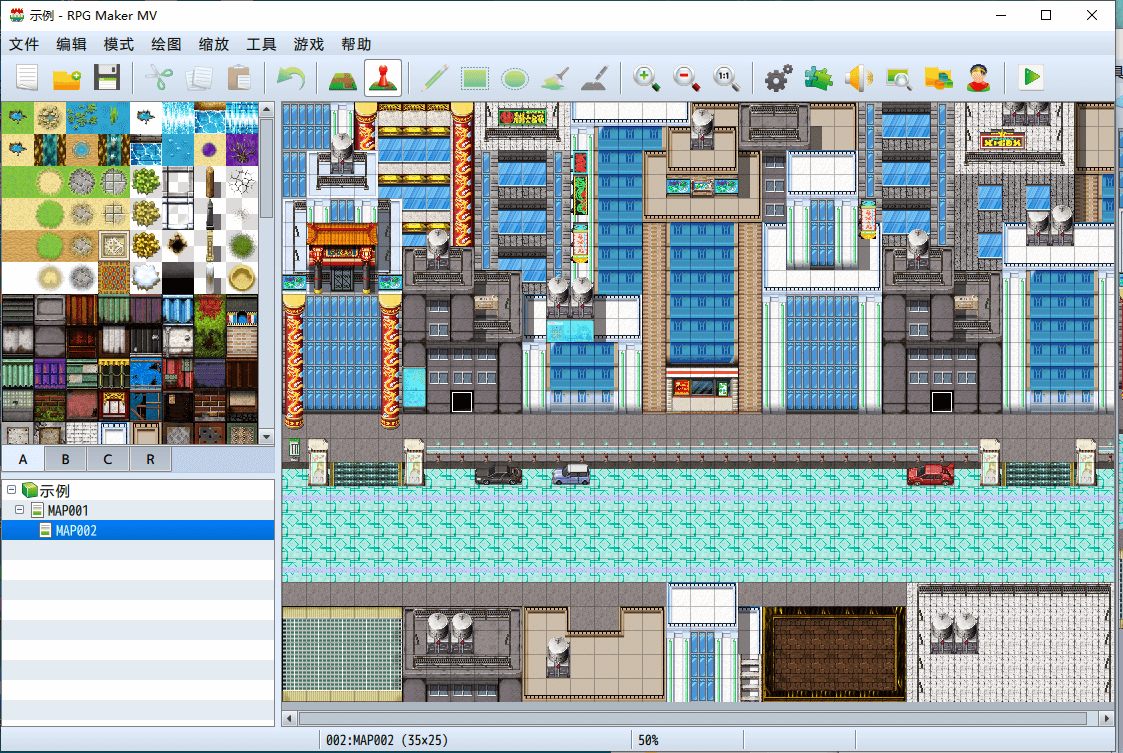Switch to tileset tab C
Viewport: 1123px width, 753px height.
pyautogui.click(x=107, y=459)
